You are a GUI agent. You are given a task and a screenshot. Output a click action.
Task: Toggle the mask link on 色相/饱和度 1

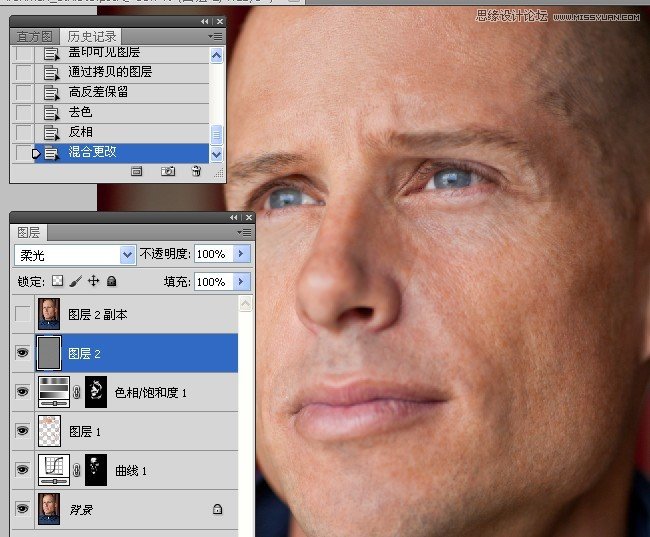[77, 392]
